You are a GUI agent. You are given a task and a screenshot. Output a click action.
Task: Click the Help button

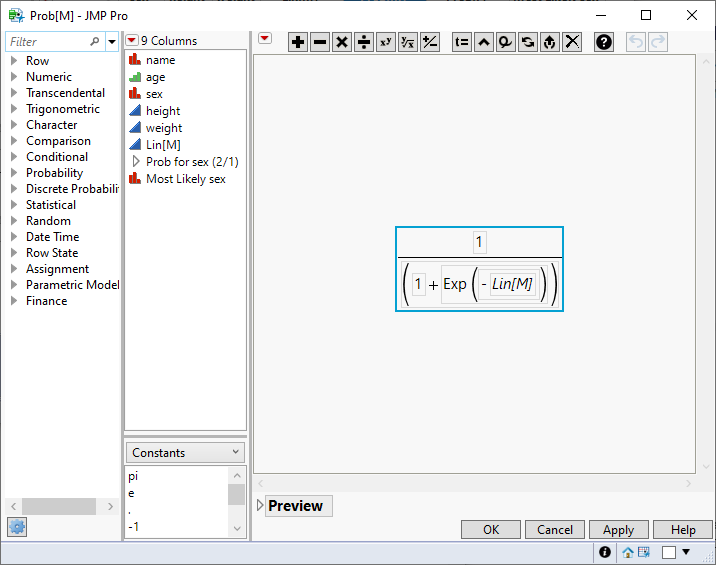[x=683, y=530]
